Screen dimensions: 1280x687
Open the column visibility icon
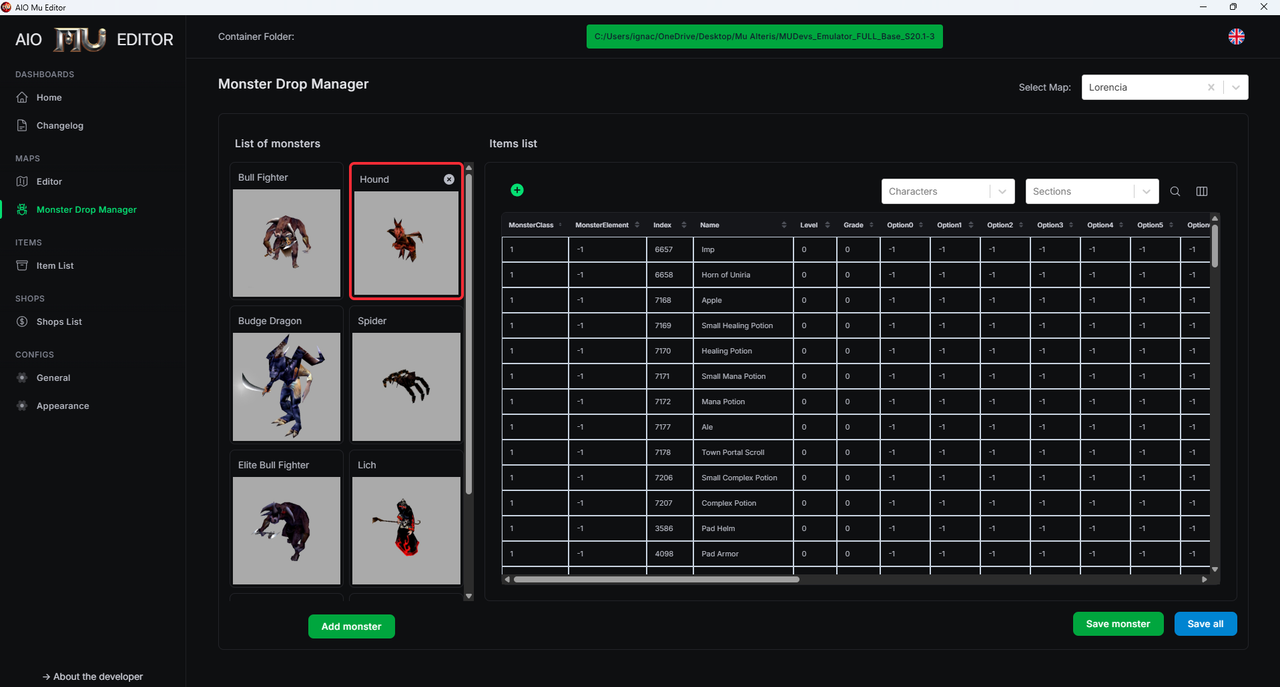[x=1202, y=192]
